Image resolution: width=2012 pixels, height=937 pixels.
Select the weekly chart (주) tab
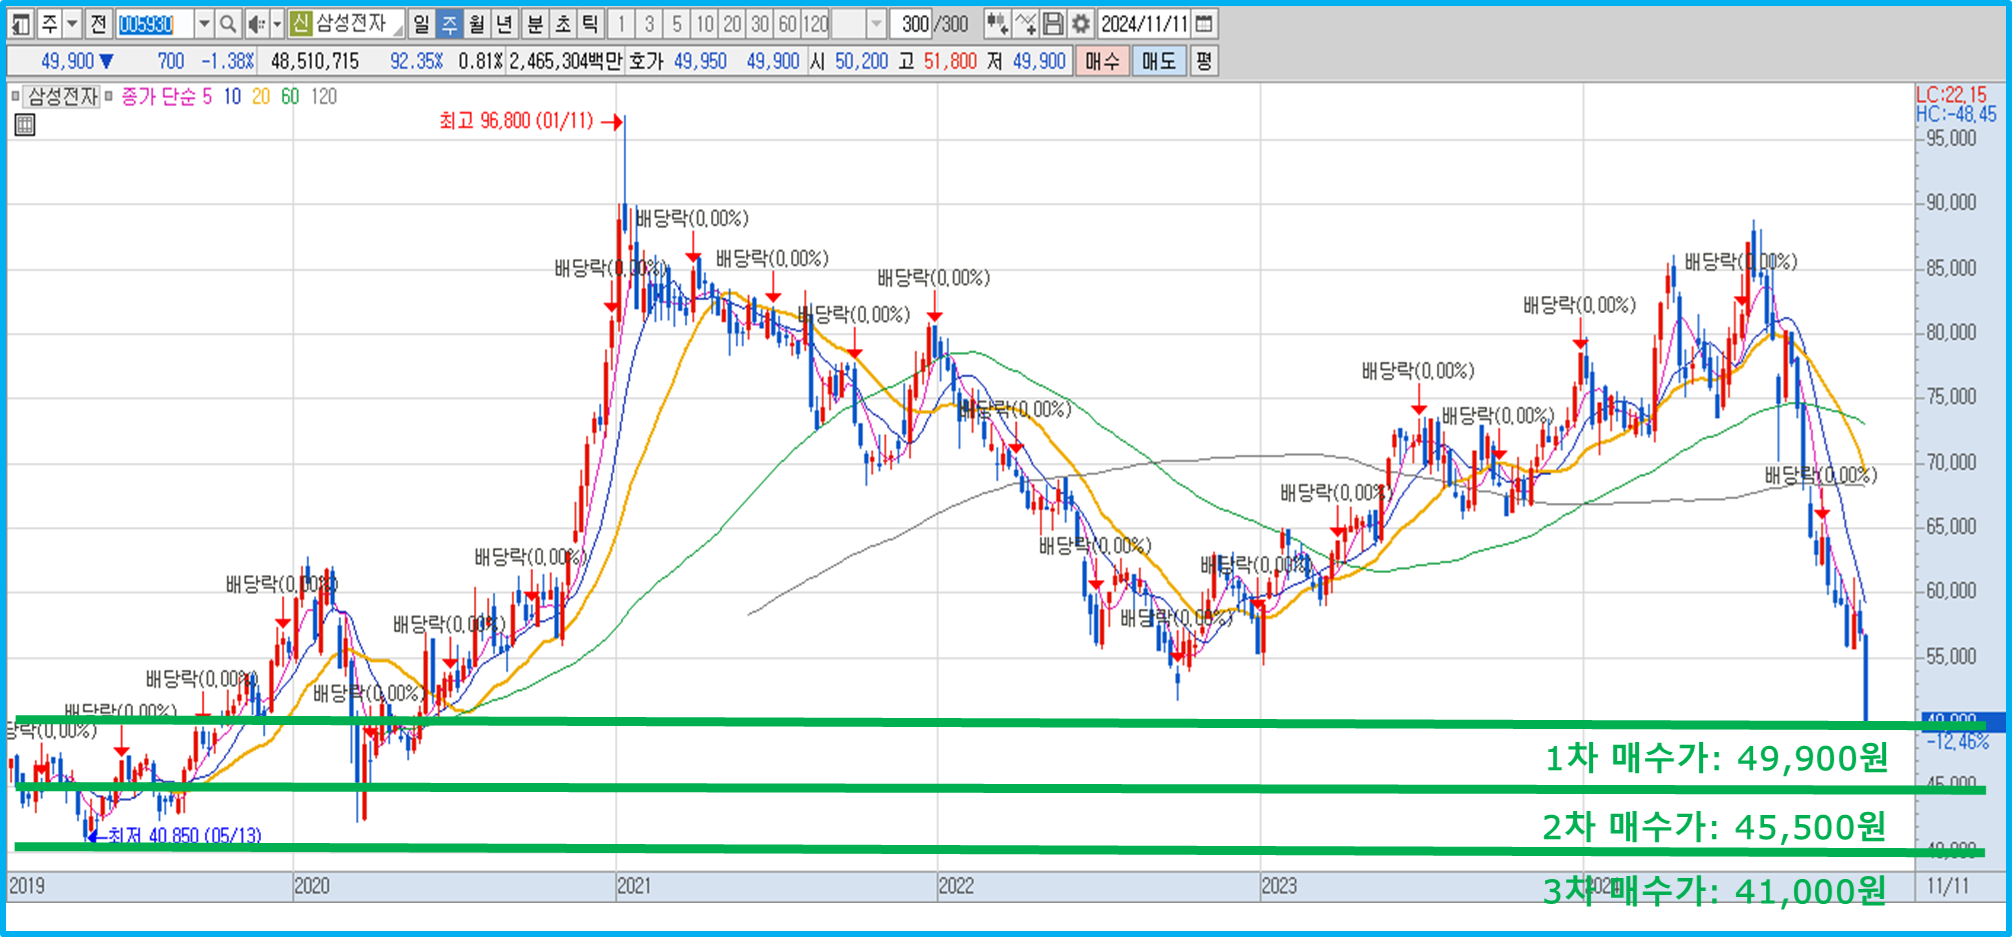pyautogui.click(x=449, y=23)
